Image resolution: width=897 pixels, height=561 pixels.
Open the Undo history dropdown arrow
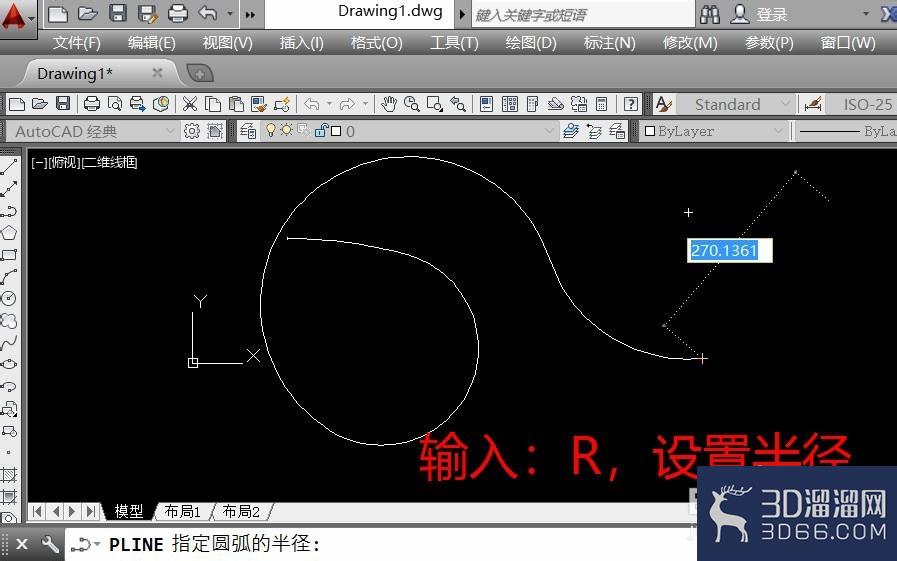tap(330, 104)
